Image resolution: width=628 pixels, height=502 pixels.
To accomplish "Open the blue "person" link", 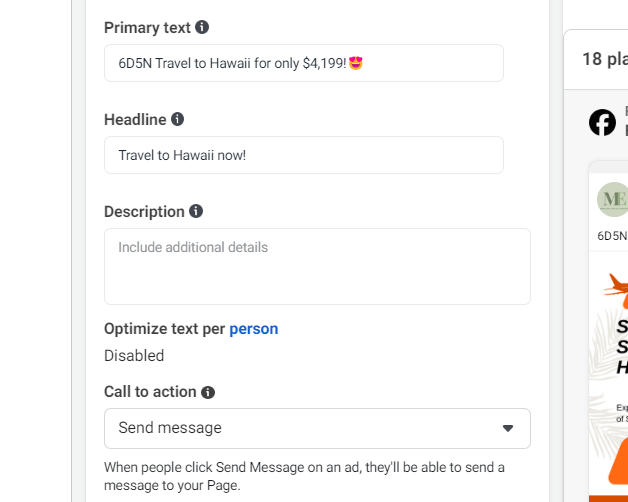I will (x=254, y=328).
